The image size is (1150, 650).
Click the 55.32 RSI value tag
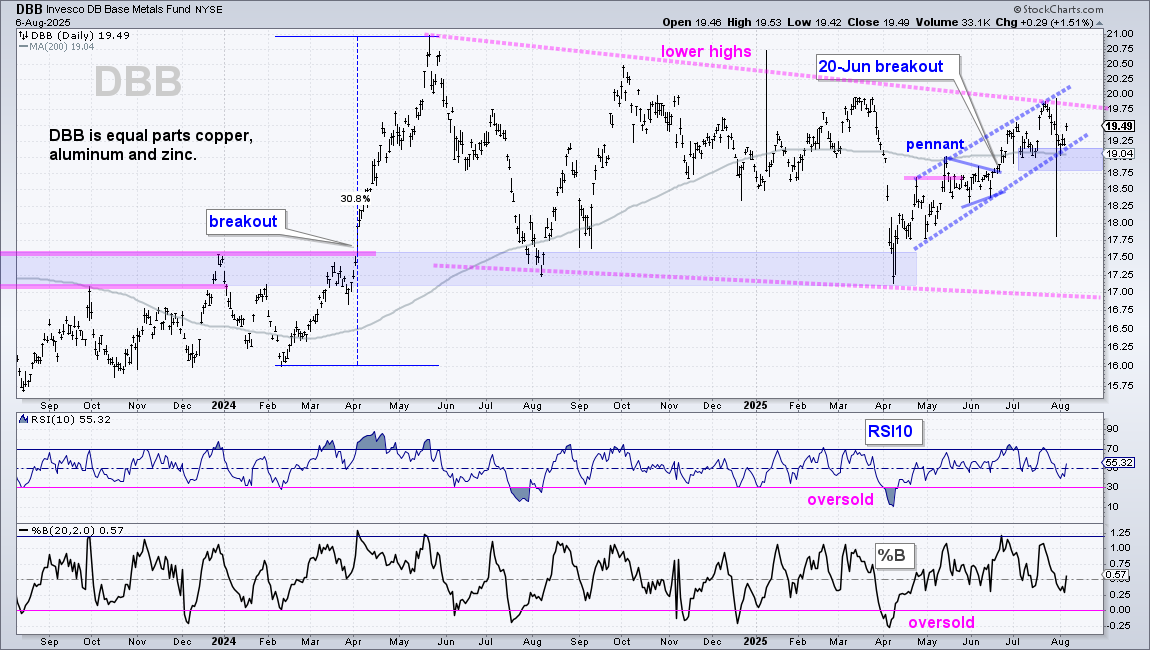[x=1120, y=463]
